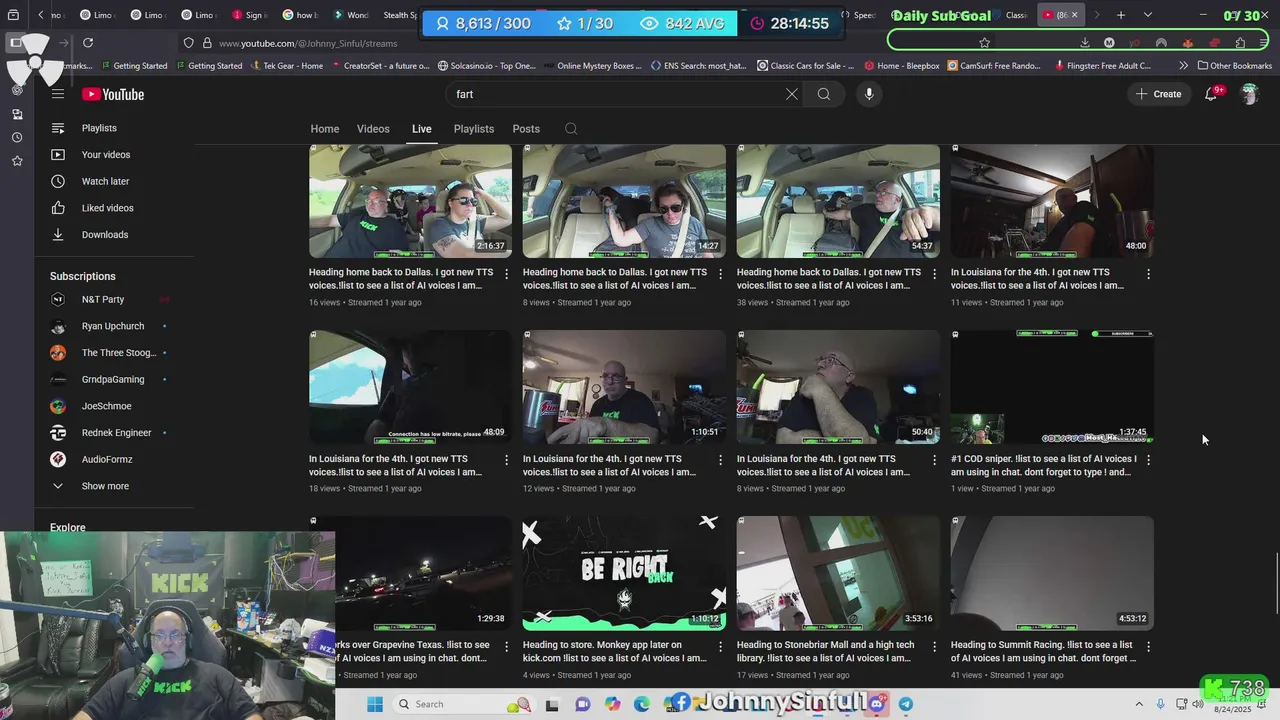Screen dimensions: 1280x720
Task: Open the browser tab list dropdown arrow
Action: click(1147, 15)
